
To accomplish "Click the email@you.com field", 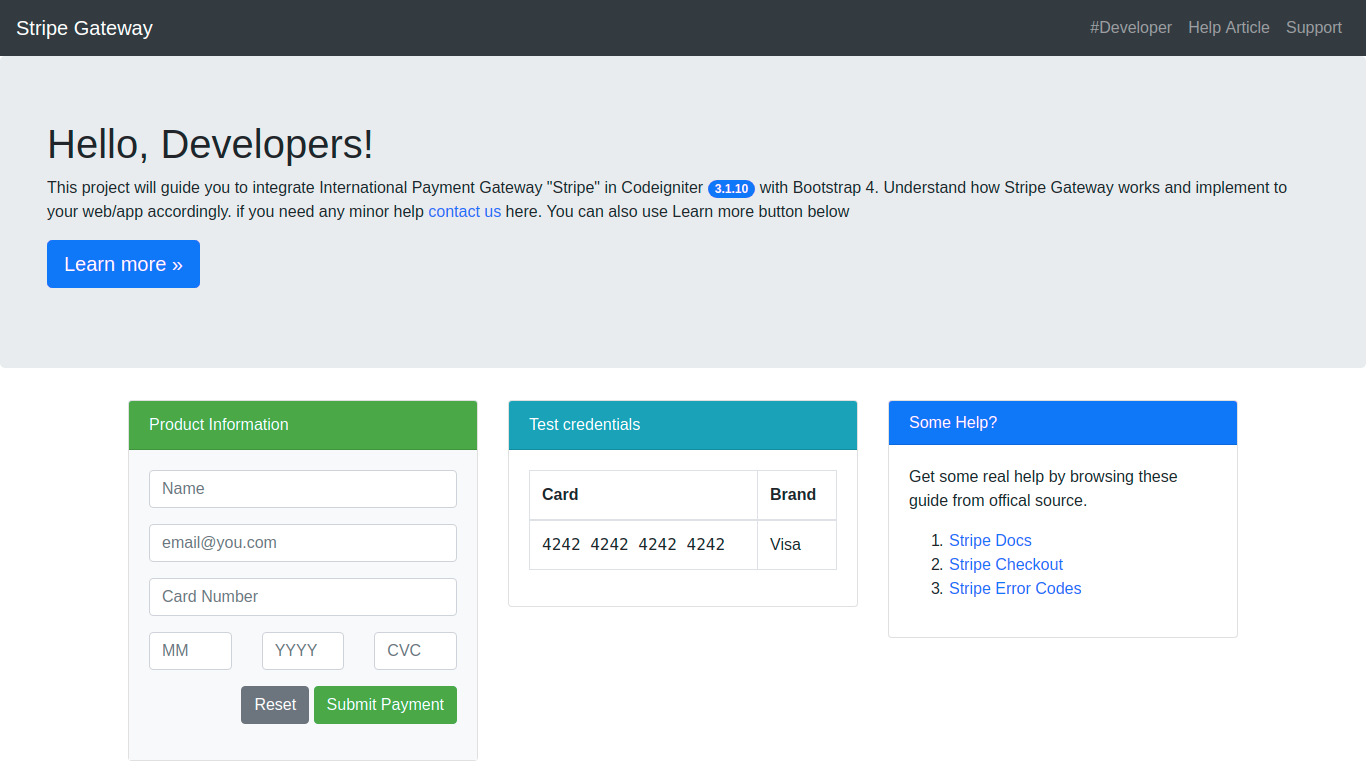I will 303,543.
